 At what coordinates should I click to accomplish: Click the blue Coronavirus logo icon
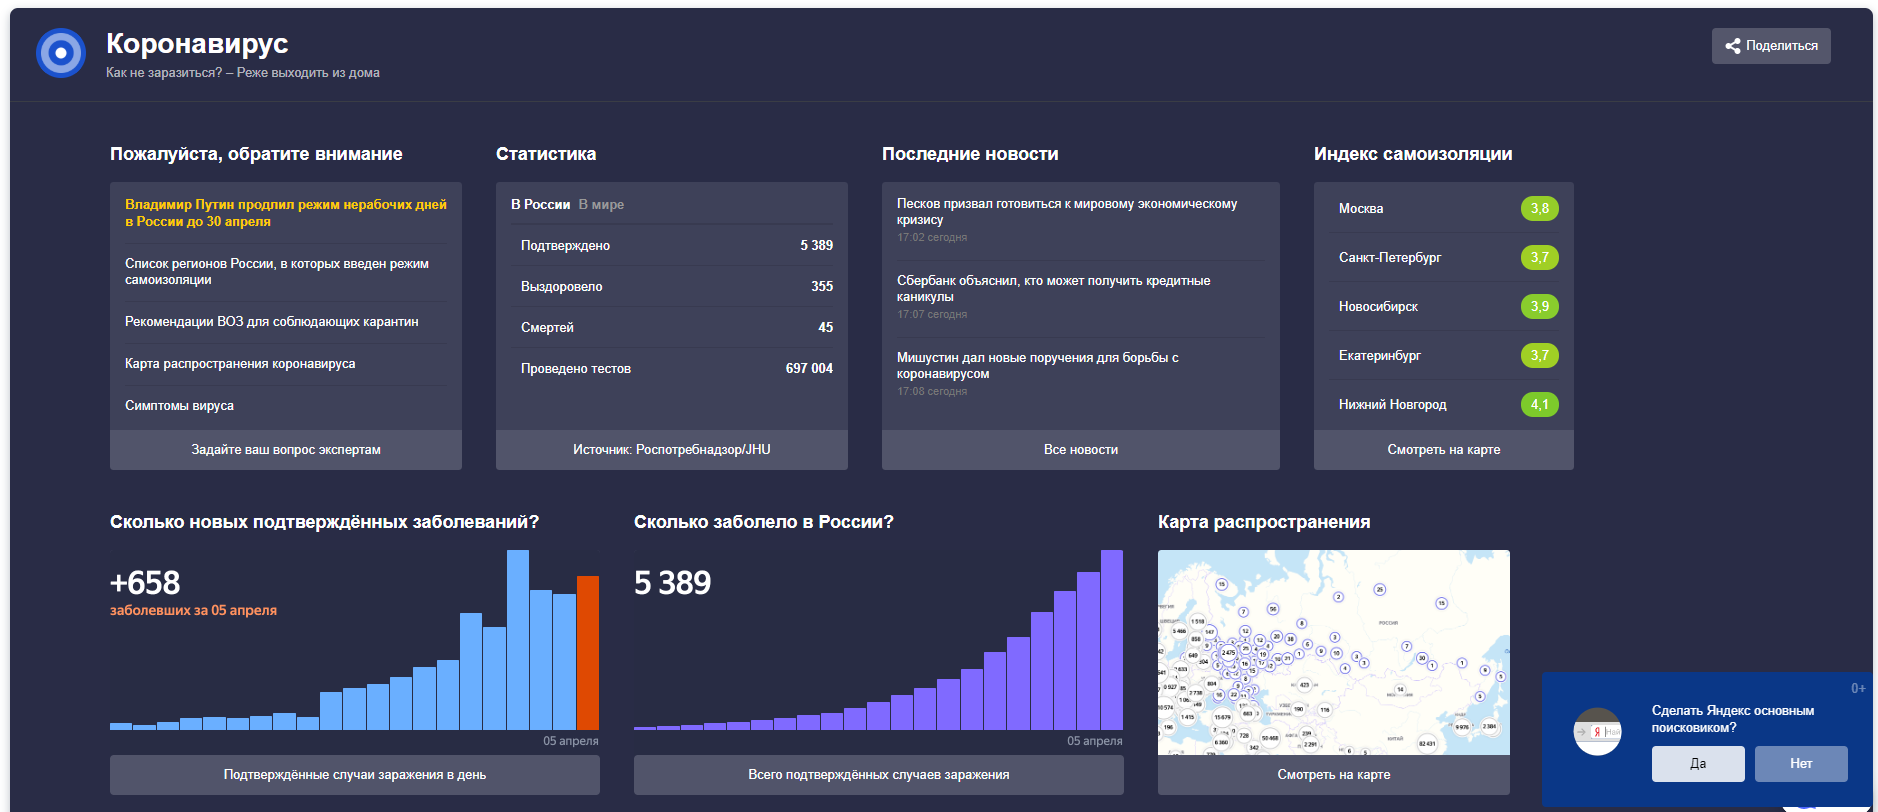point(61,53)
